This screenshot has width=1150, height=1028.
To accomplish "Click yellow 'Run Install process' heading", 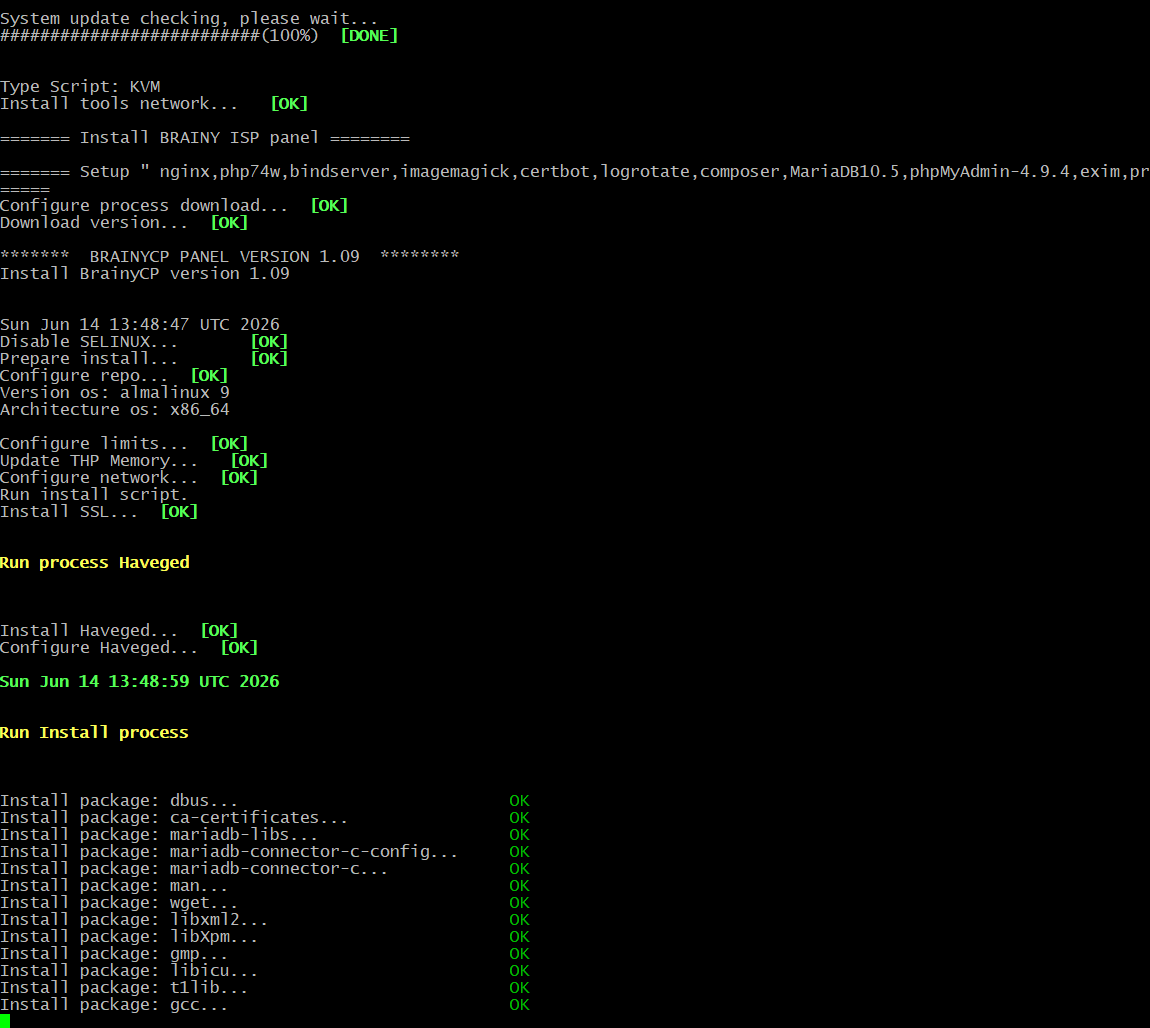I will [x=94, y=733].
